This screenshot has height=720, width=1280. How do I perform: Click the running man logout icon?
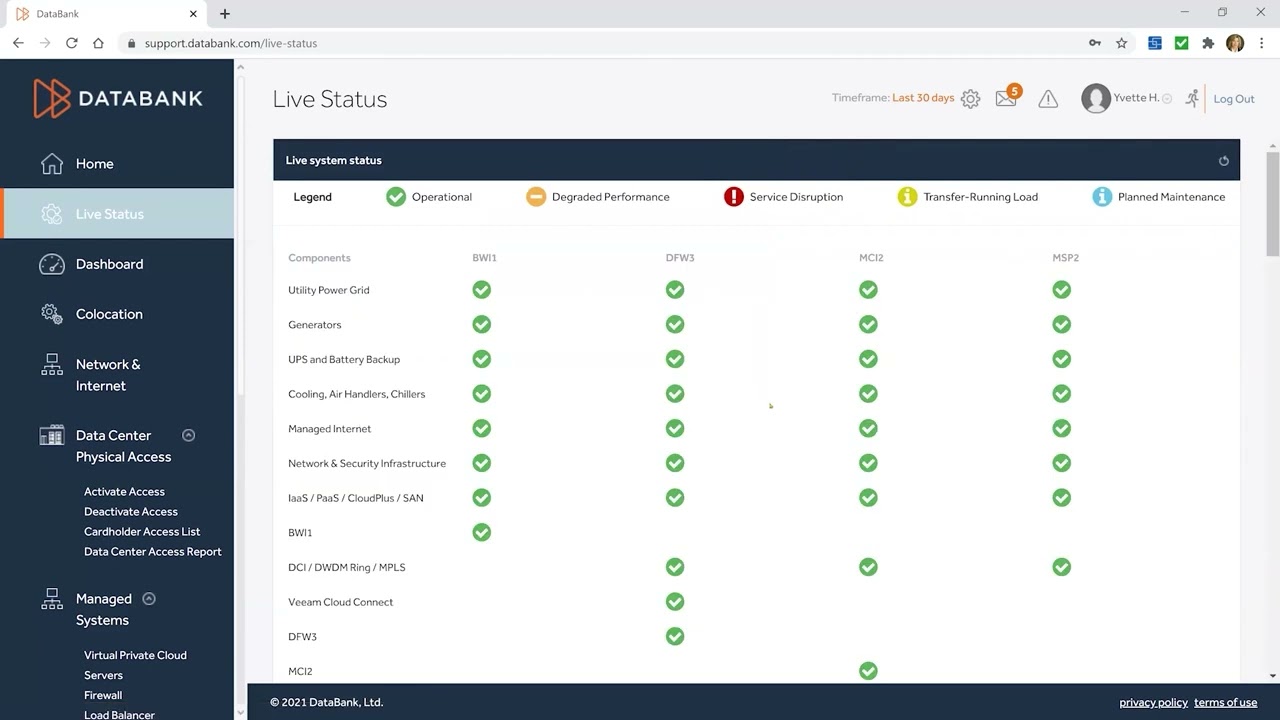[x=1192, y=98]
